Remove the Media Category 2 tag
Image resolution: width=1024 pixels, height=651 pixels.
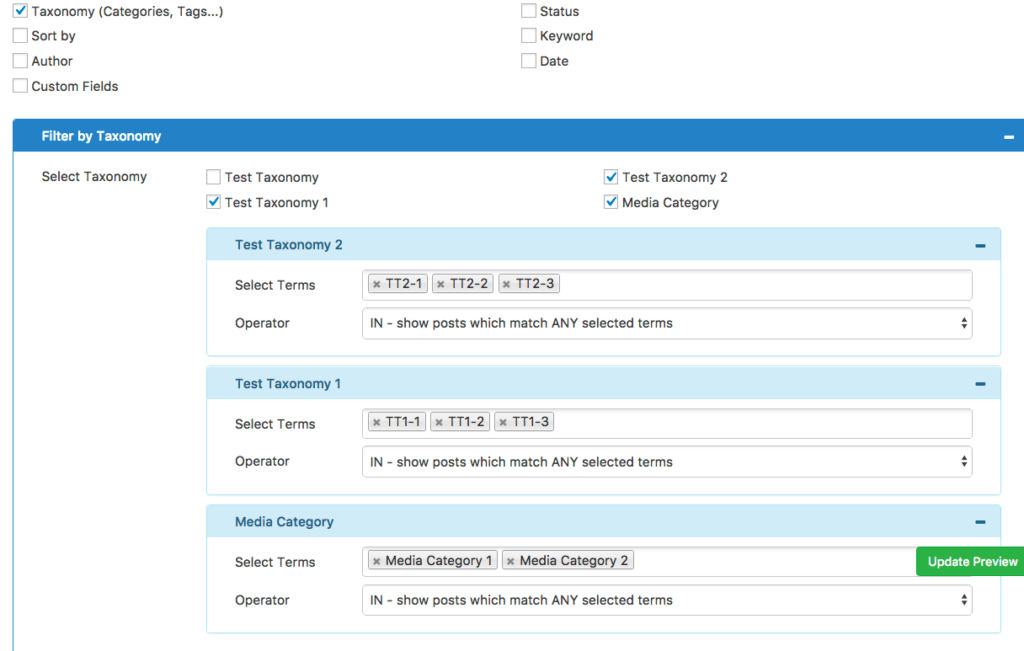[511, 561]
